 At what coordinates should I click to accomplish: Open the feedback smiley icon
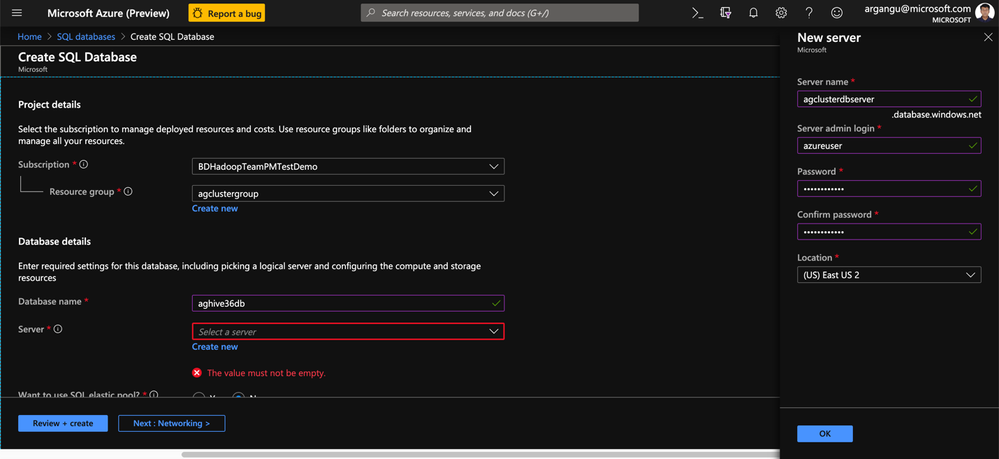(x=837, y=13)
